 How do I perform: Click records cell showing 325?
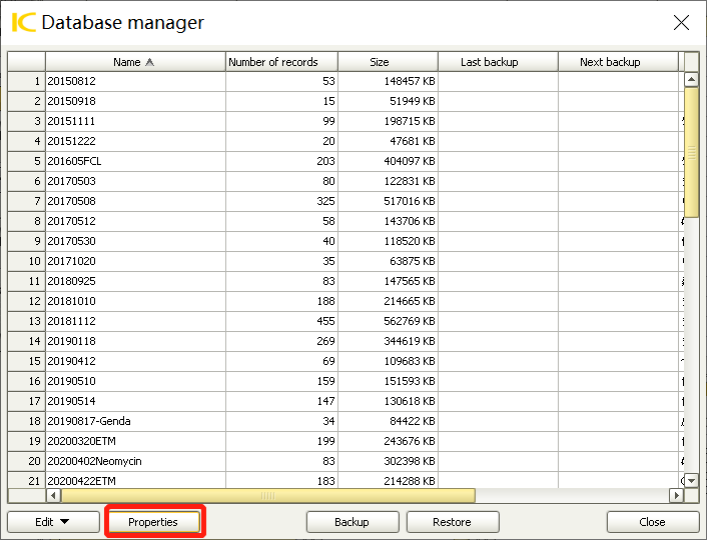[282, 201]
